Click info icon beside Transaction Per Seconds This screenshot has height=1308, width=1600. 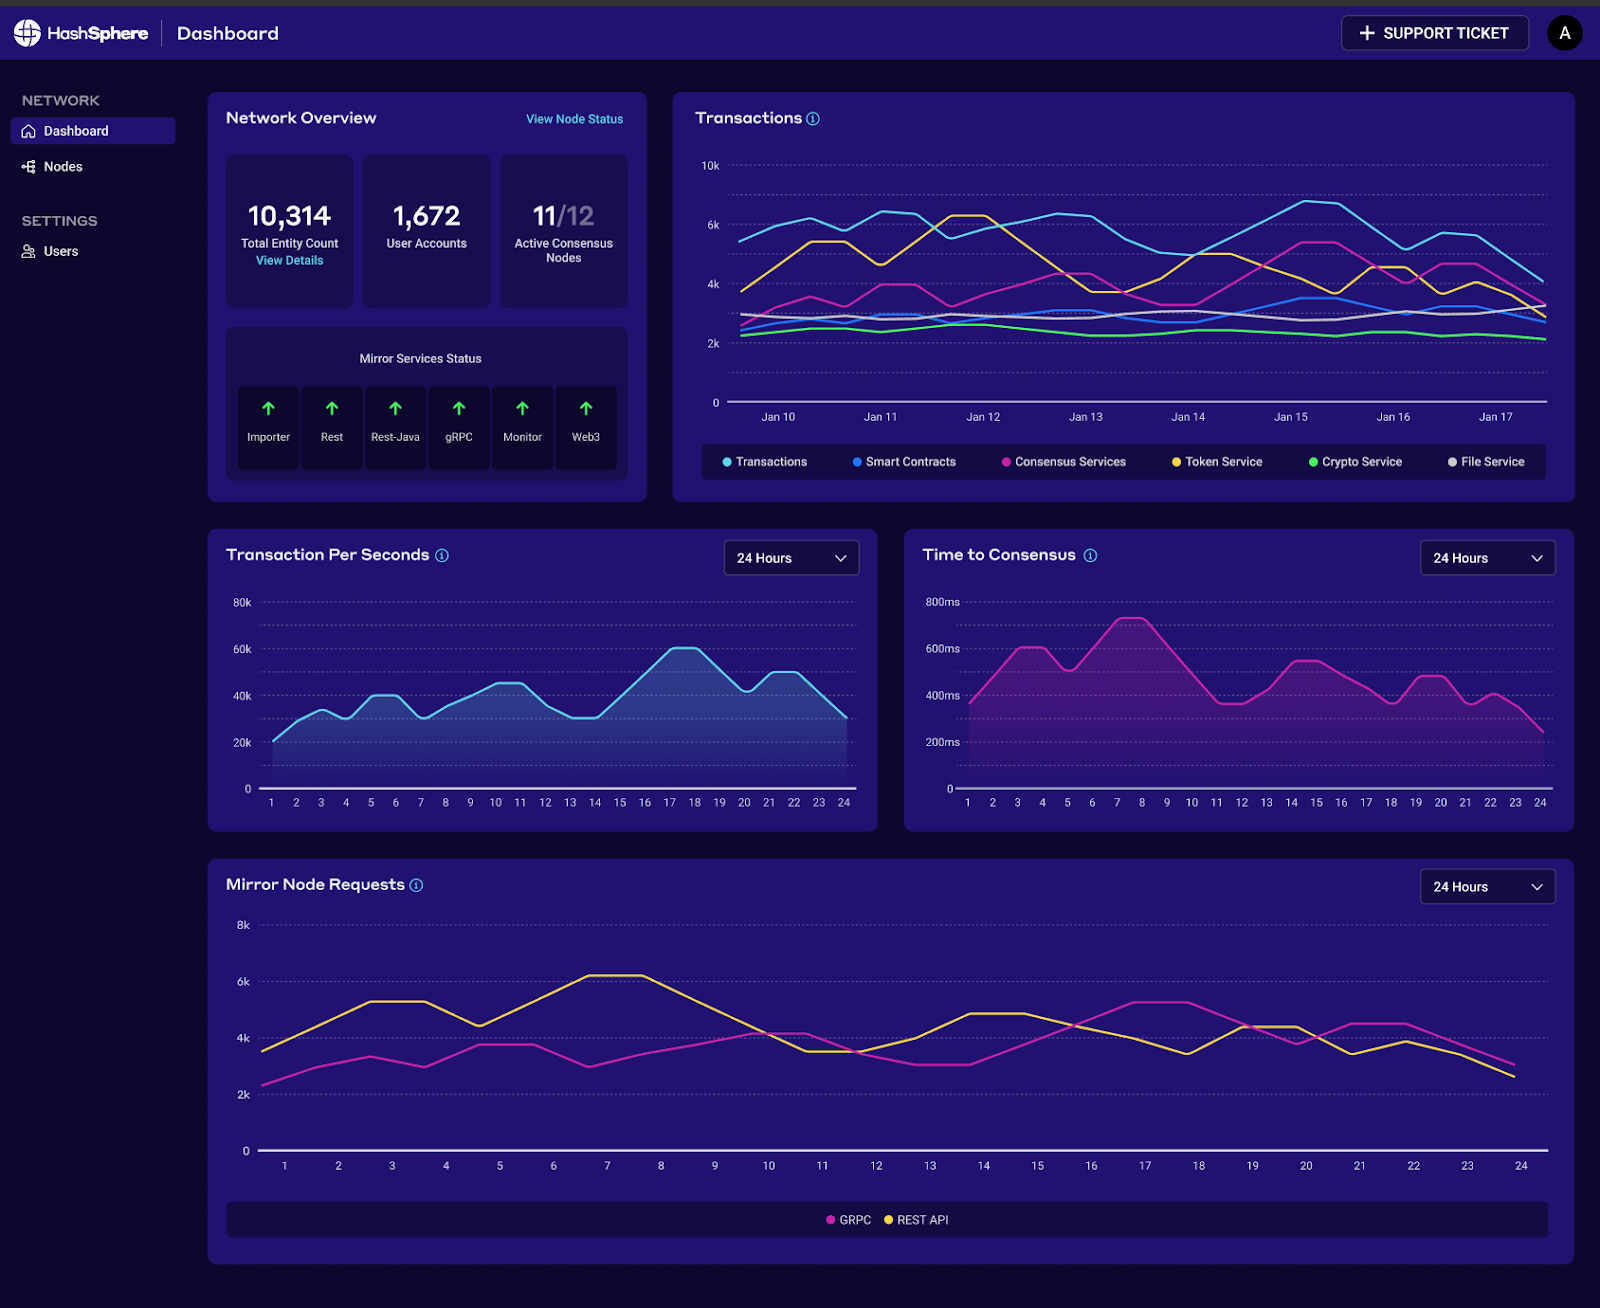point(442,556)
